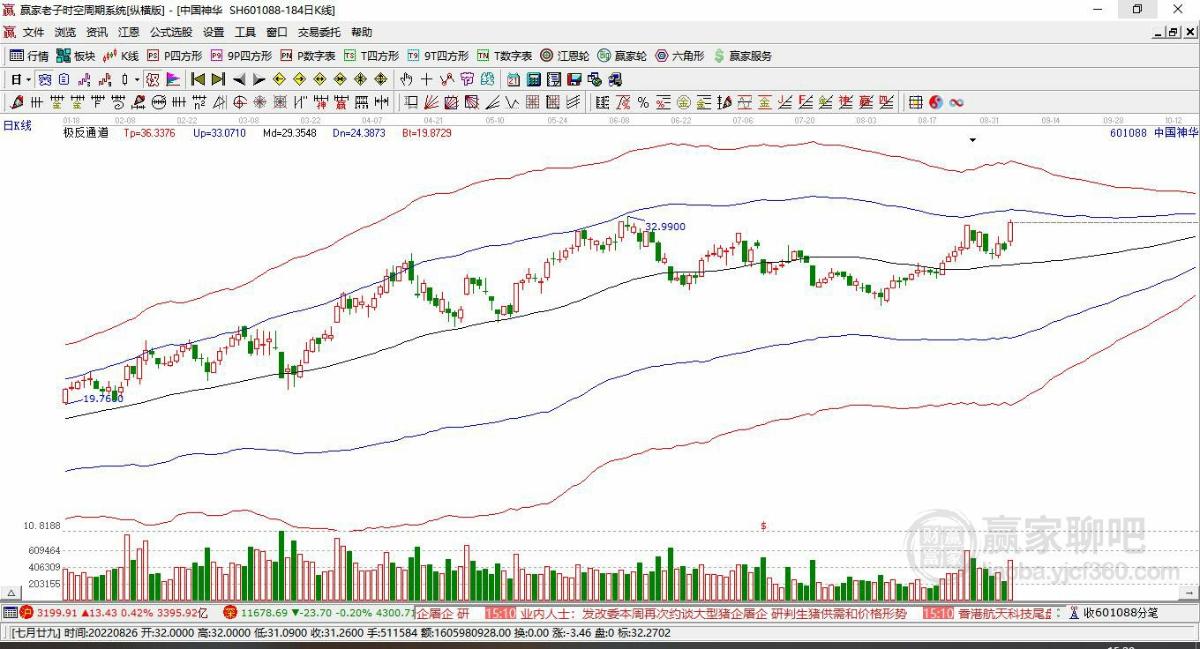The width and height of the screenshot is (1200, 649).
Task: Open the 设置 menu
Action: (x=213, y=33)
